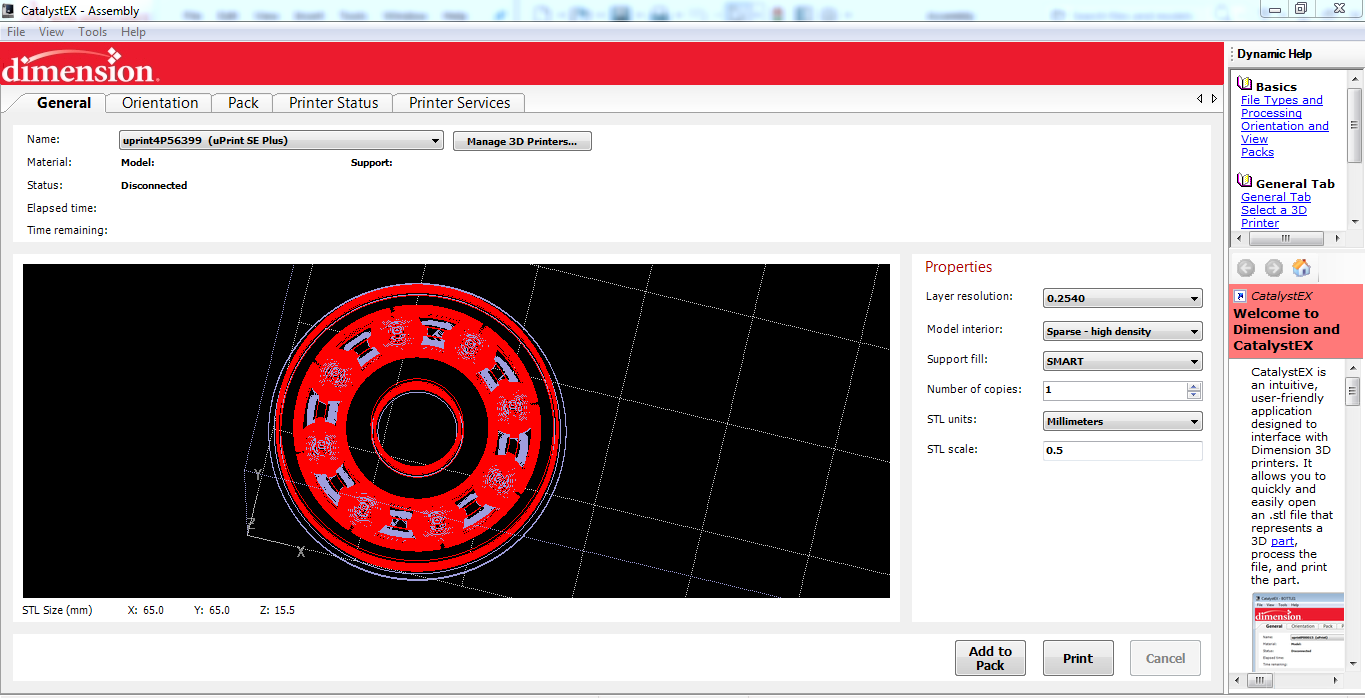1365x698 pixels.
Task: Open File Types and Processing link
Action: point(1282,106)
